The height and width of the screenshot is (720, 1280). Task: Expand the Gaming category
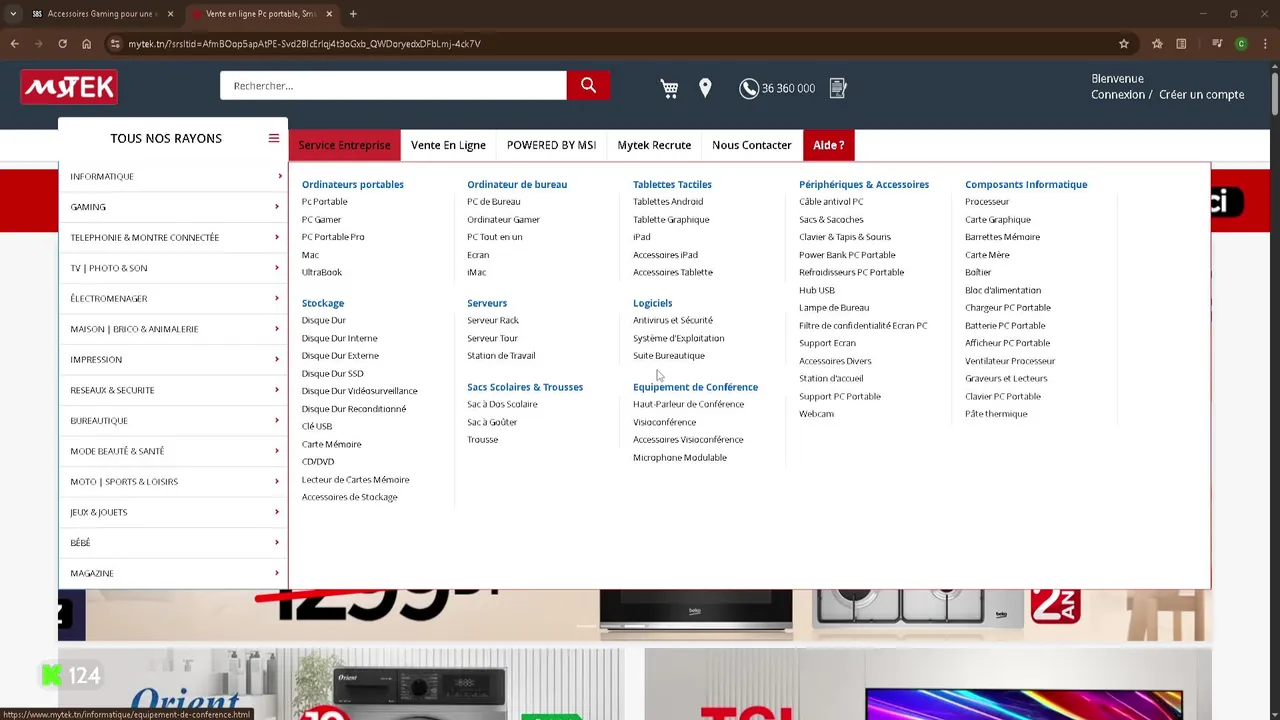(x=173, y=207)
